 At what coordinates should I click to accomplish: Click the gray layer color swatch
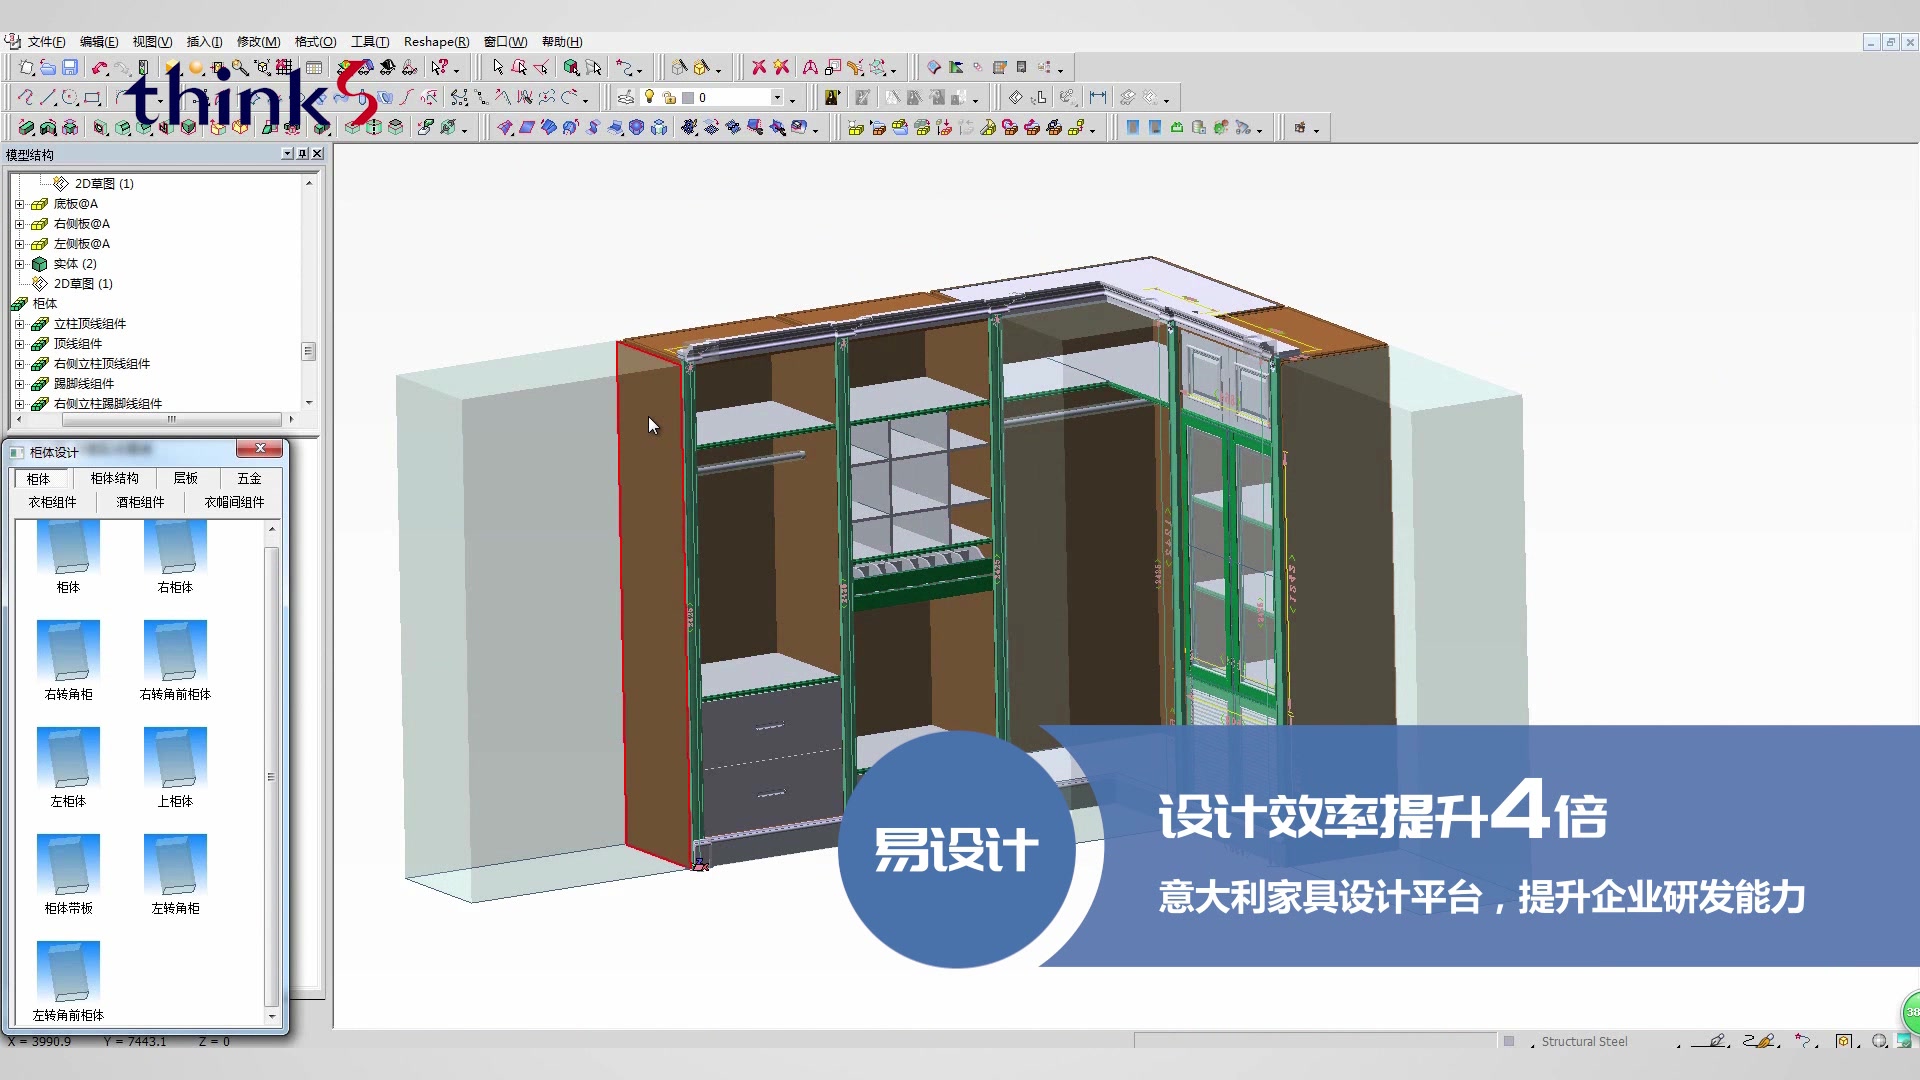point(688,97)
